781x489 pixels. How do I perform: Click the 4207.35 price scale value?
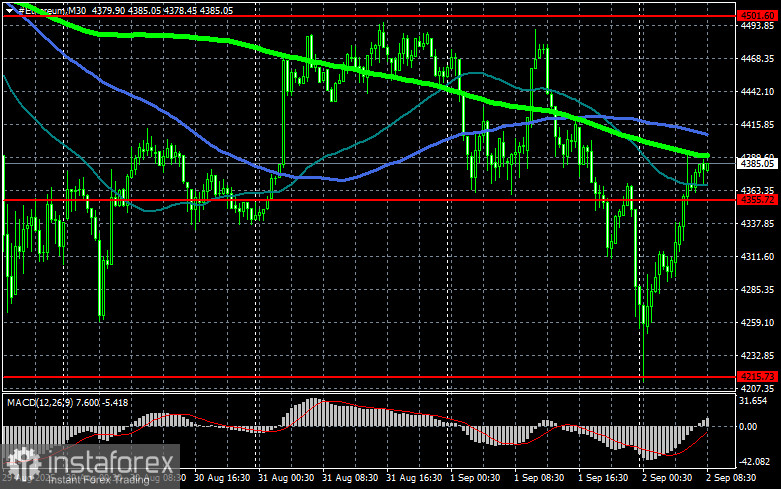[x=758, y=388]
